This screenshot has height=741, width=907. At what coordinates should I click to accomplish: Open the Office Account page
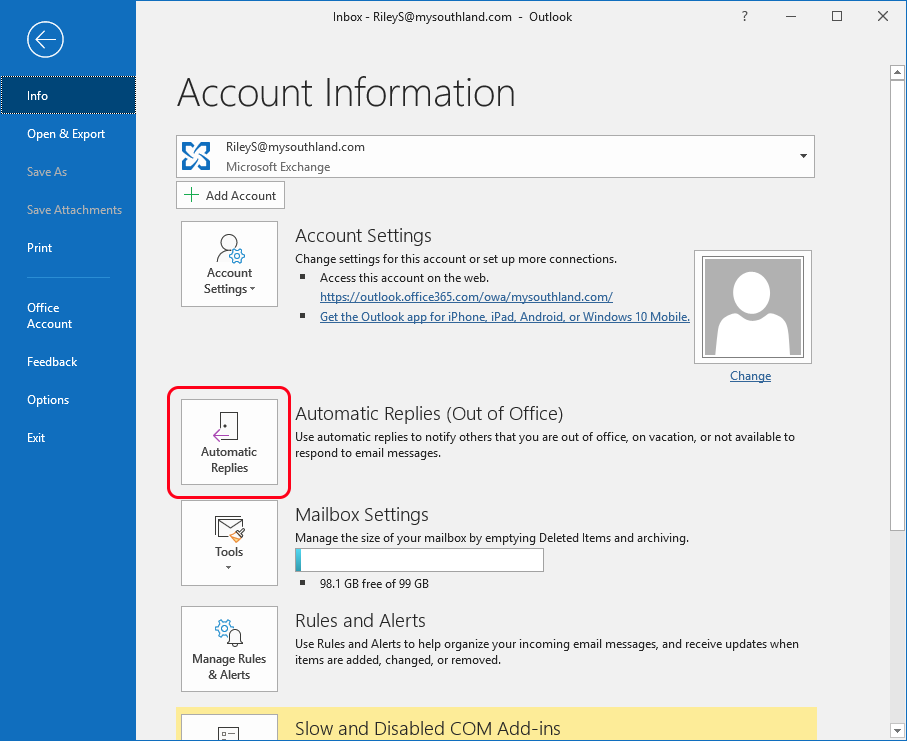(x=50, y=316)
